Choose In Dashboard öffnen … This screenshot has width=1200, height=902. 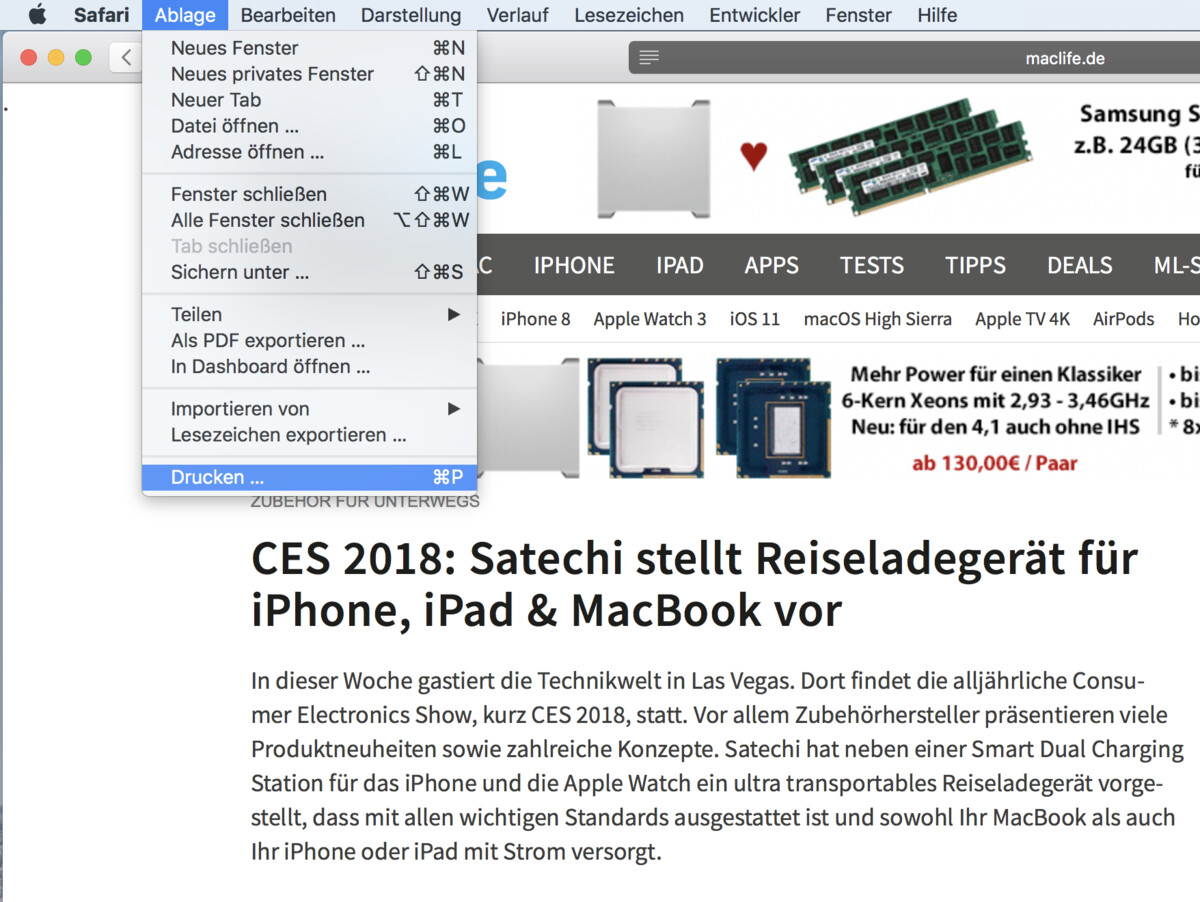pos(309,366)
